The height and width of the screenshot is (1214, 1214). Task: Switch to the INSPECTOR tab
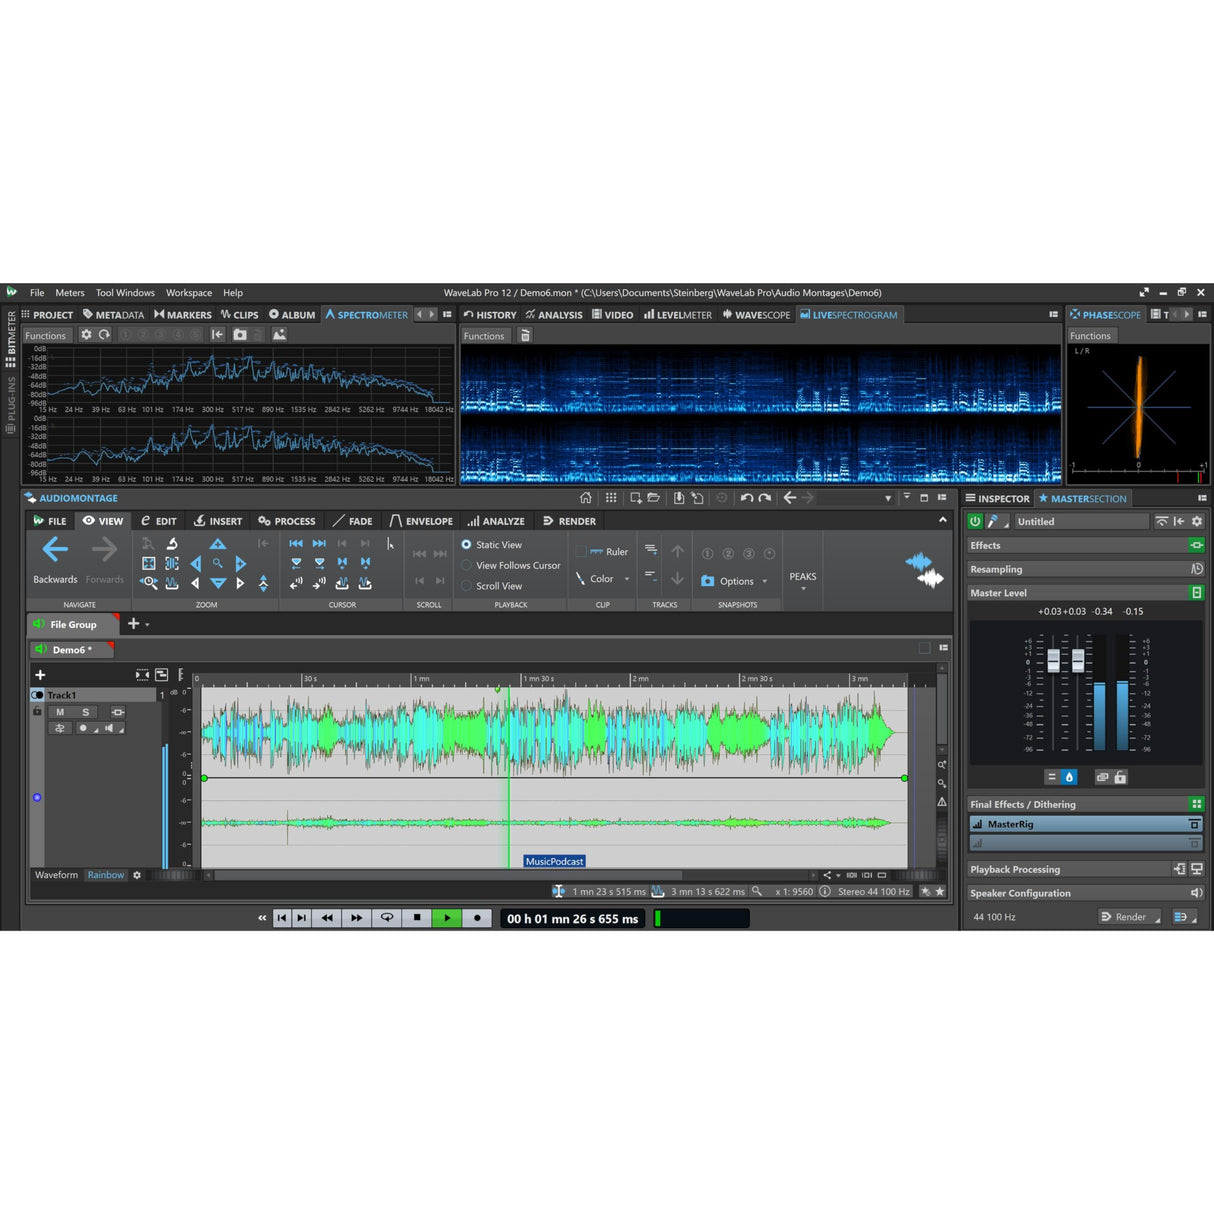[997, 498]
